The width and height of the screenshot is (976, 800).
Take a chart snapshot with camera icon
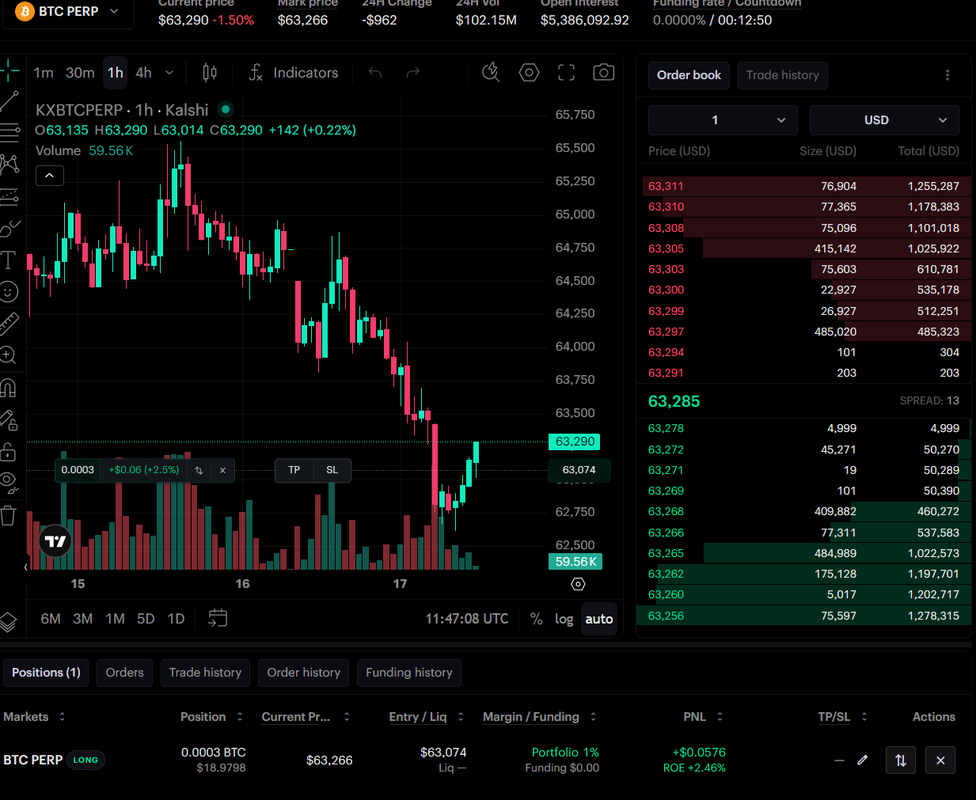pyautogui.click(x=603, y=73)
